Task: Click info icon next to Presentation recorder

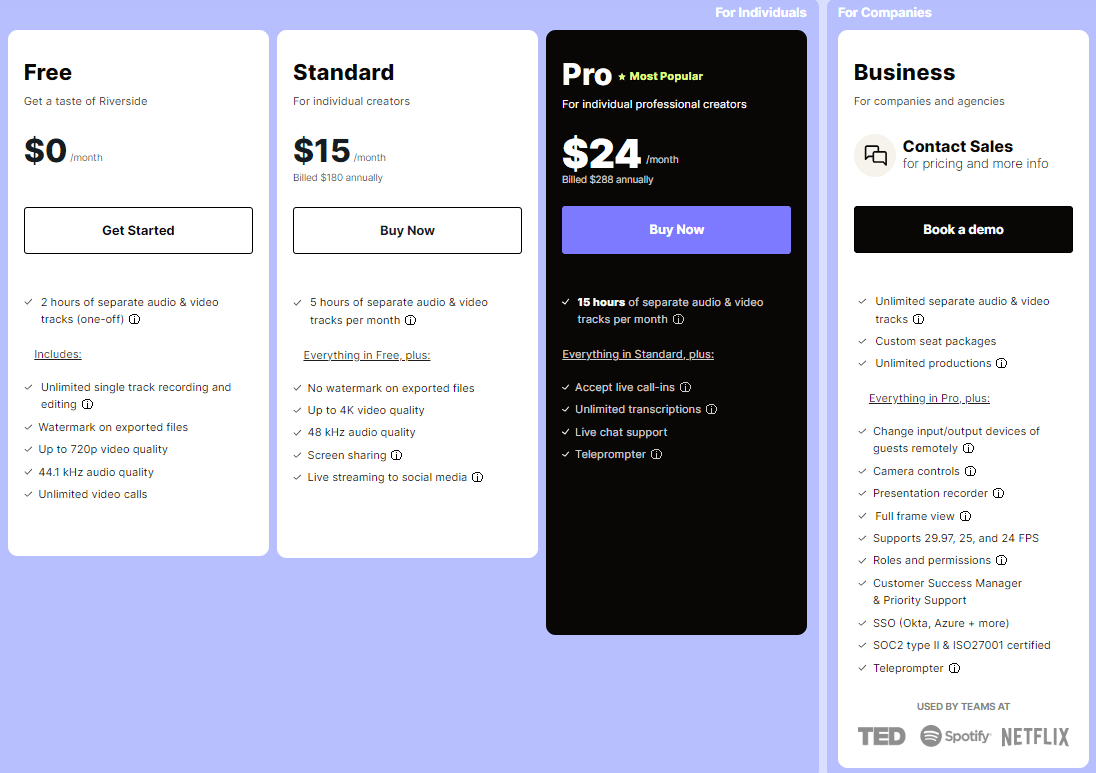Action: click(998, 493)
